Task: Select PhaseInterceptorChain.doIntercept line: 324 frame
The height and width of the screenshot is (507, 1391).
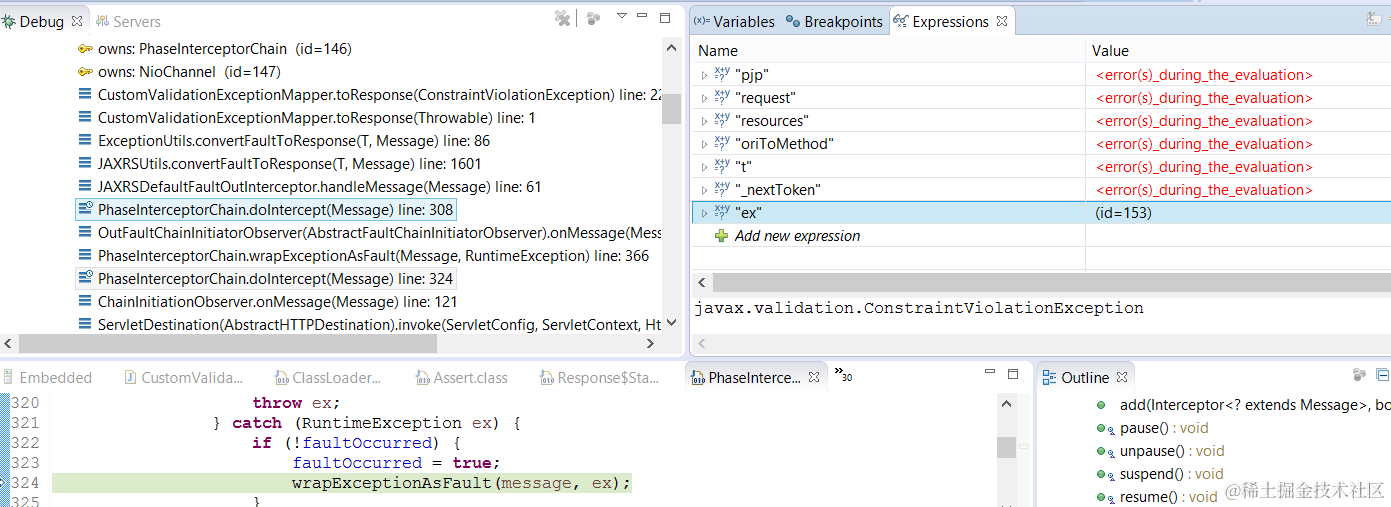Action: pos(266,278)
